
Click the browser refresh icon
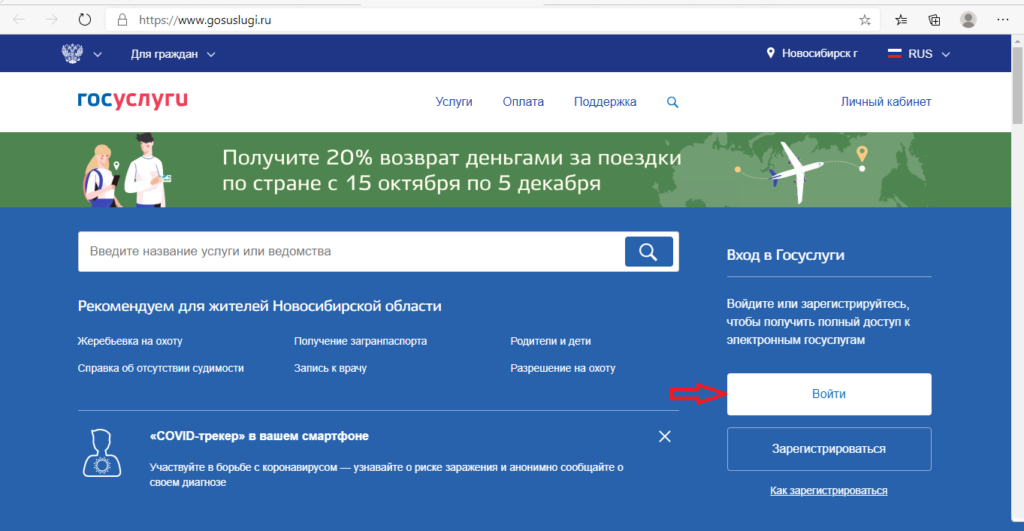click(85, 20)
